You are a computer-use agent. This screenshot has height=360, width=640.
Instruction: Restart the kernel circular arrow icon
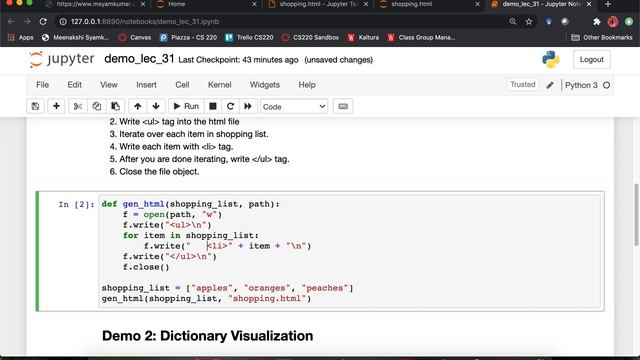pyautogui.click(x=230, y=107)
